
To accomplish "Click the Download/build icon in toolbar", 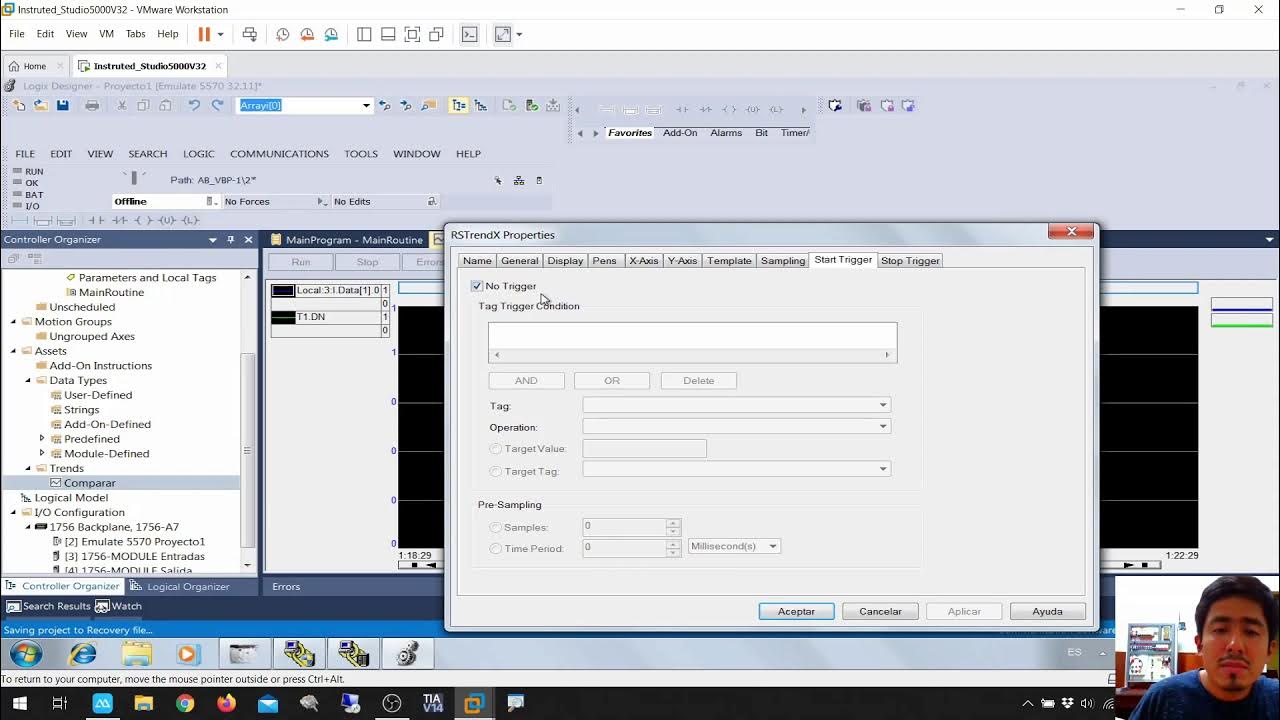I will click(553, 105).
